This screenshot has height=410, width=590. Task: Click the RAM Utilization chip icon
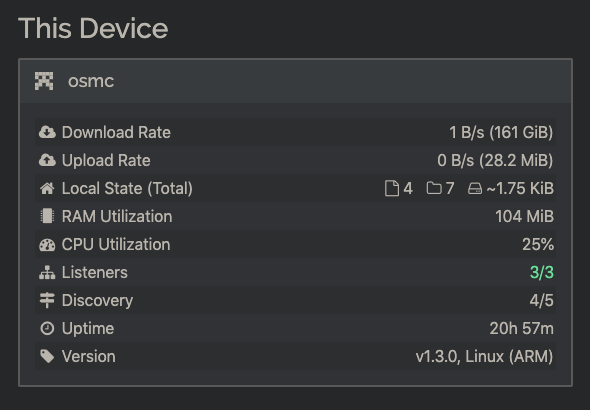(47, 216)
